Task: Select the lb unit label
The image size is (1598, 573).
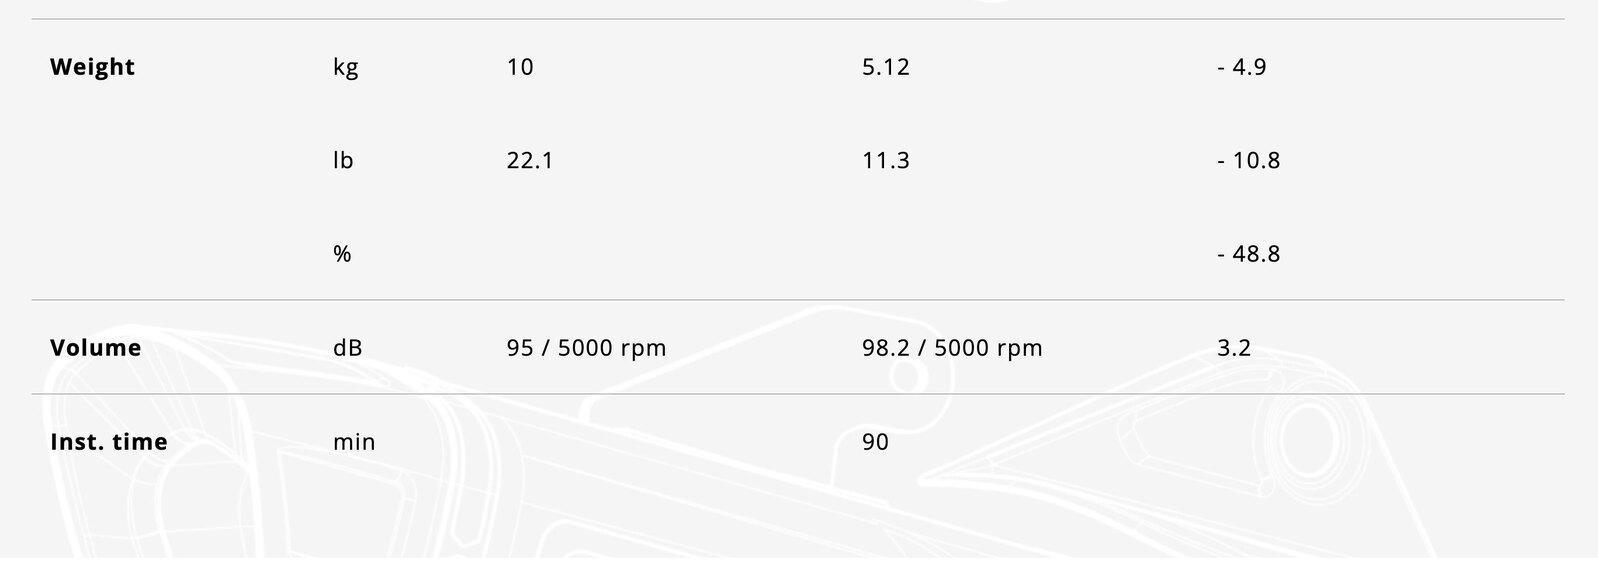Action: 343,160
